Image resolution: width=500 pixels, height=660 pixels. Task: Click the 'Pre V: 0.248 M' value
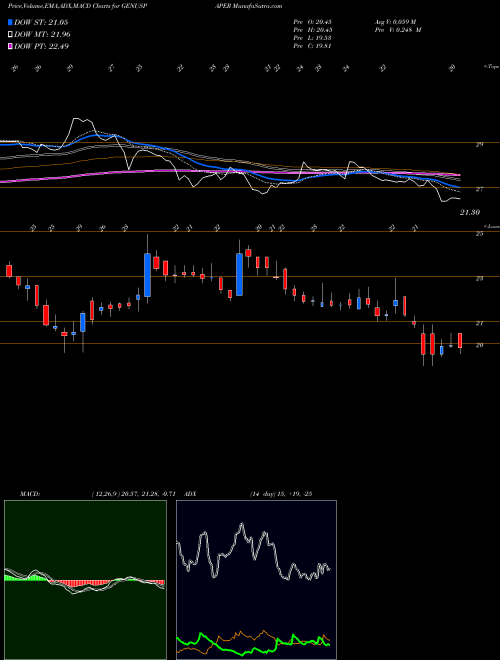(x=397, y=30)
